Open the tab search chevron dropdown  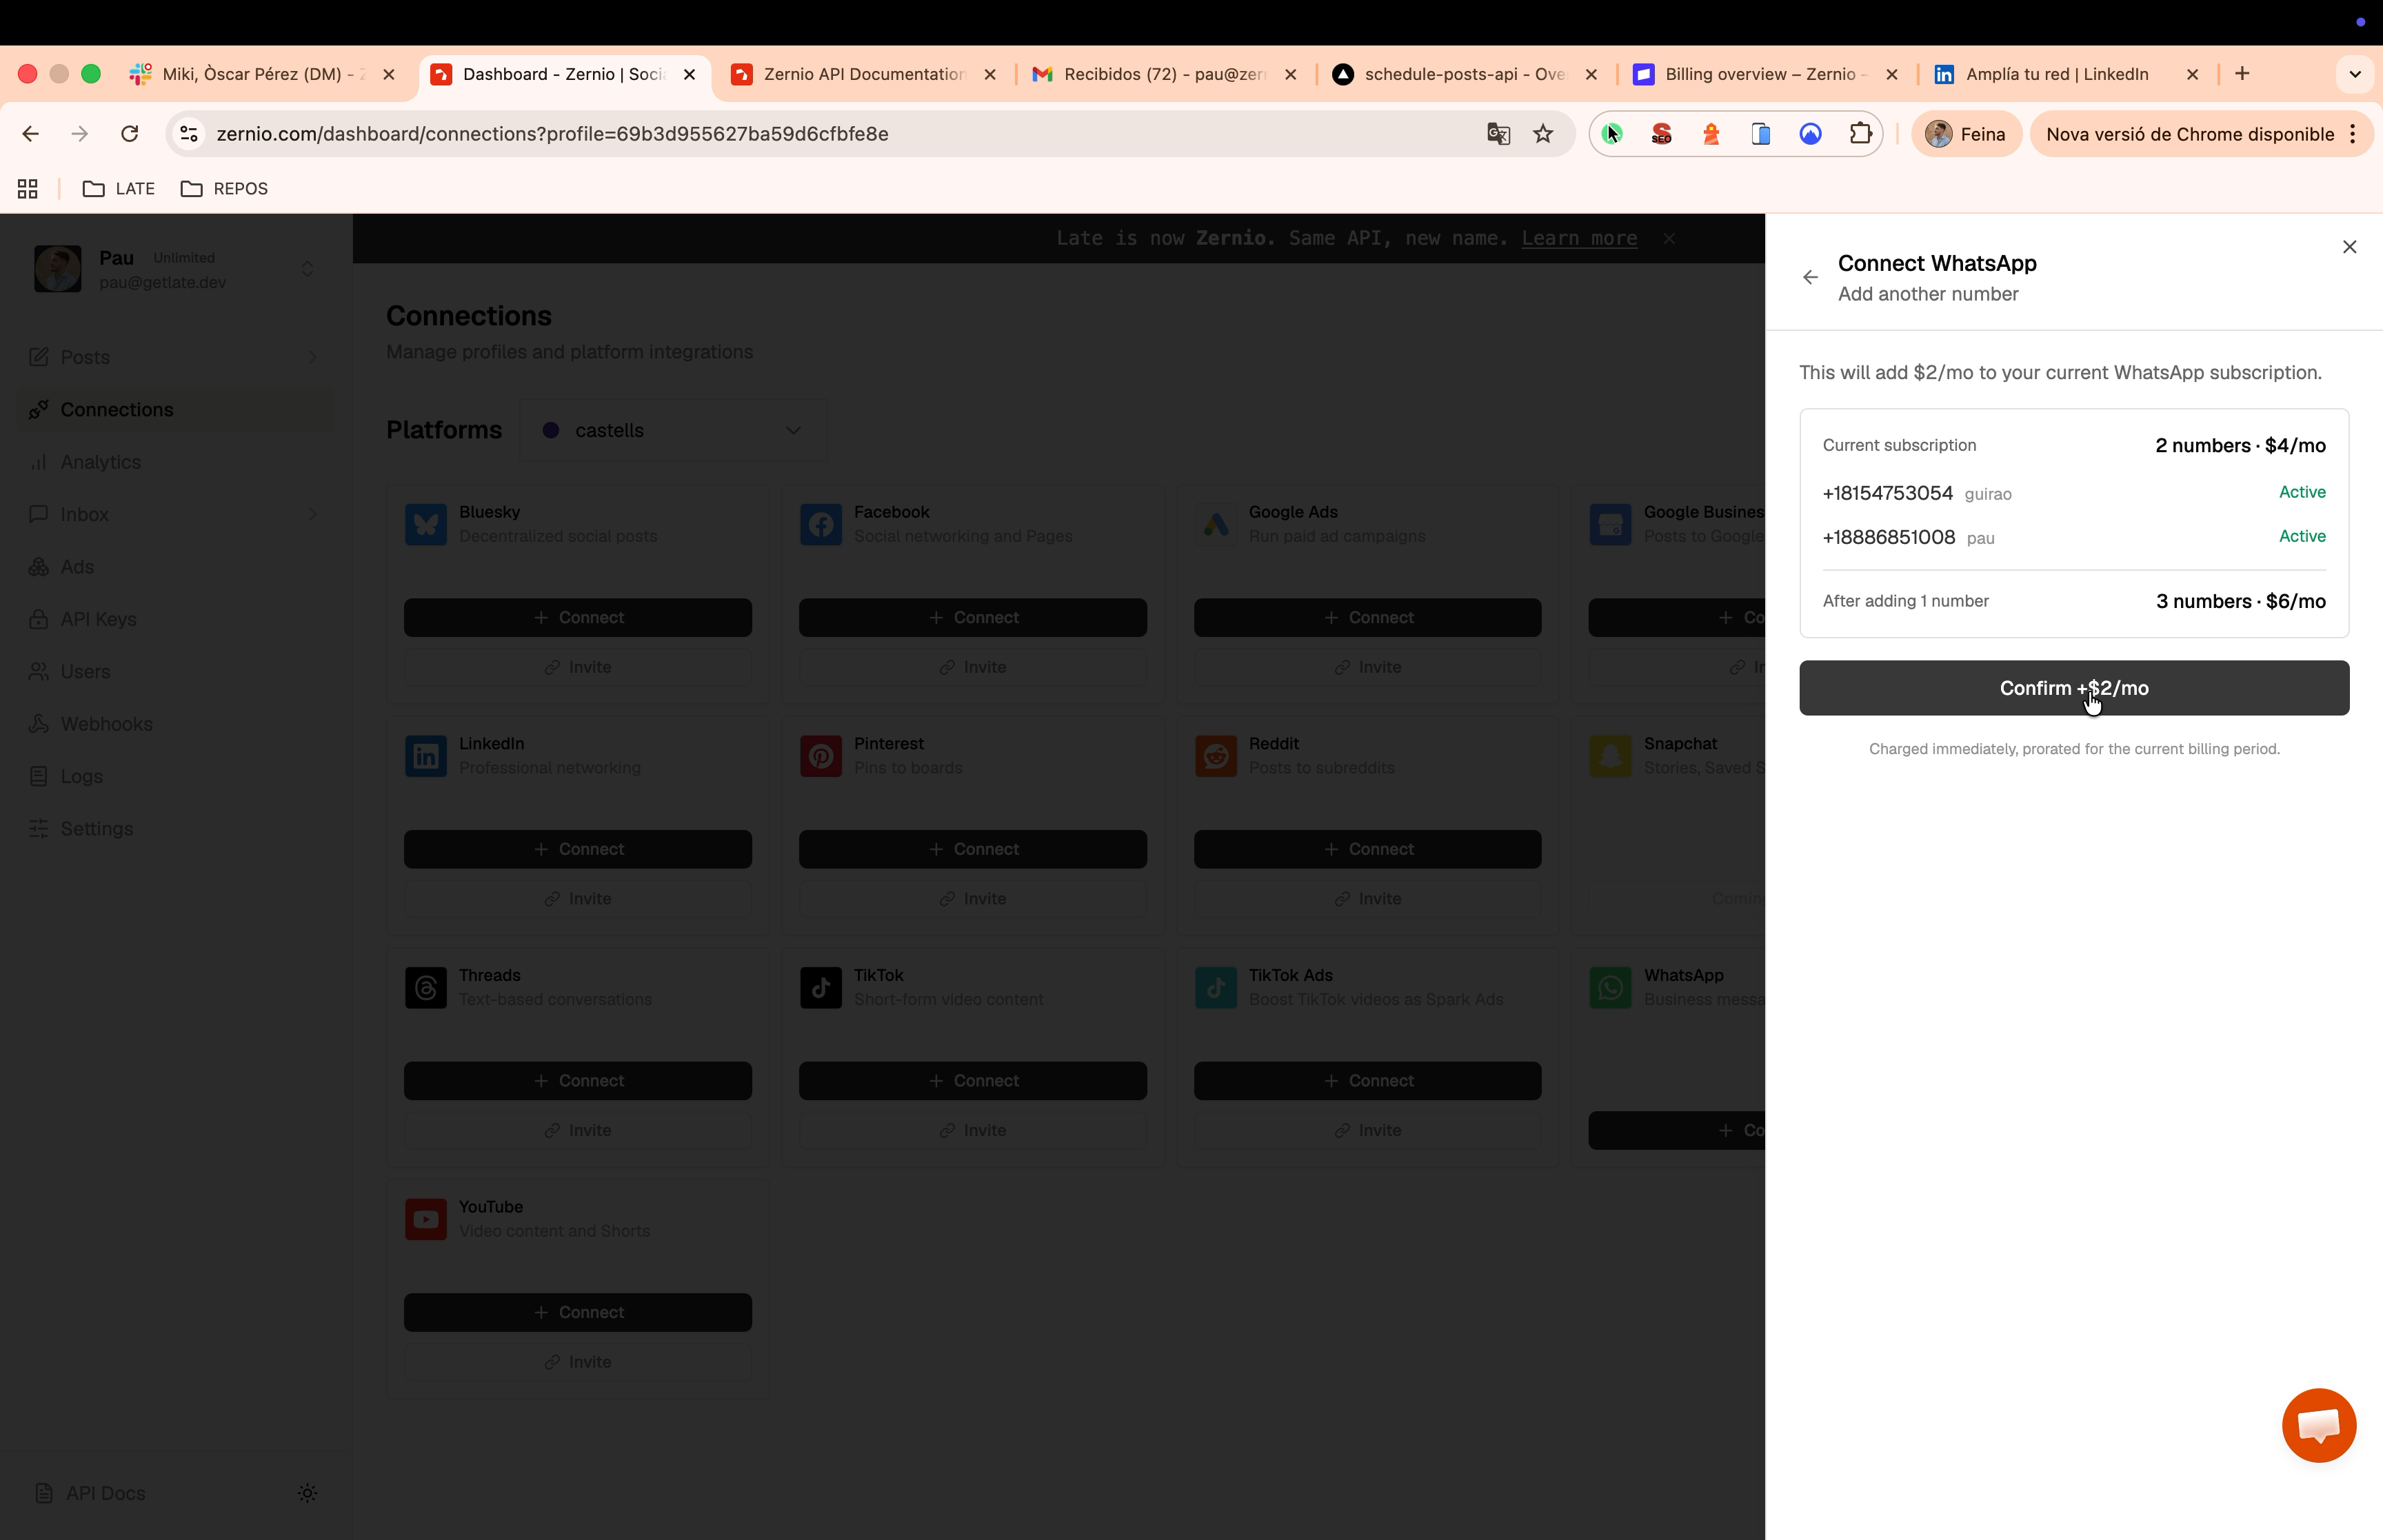pos(2354,74)
